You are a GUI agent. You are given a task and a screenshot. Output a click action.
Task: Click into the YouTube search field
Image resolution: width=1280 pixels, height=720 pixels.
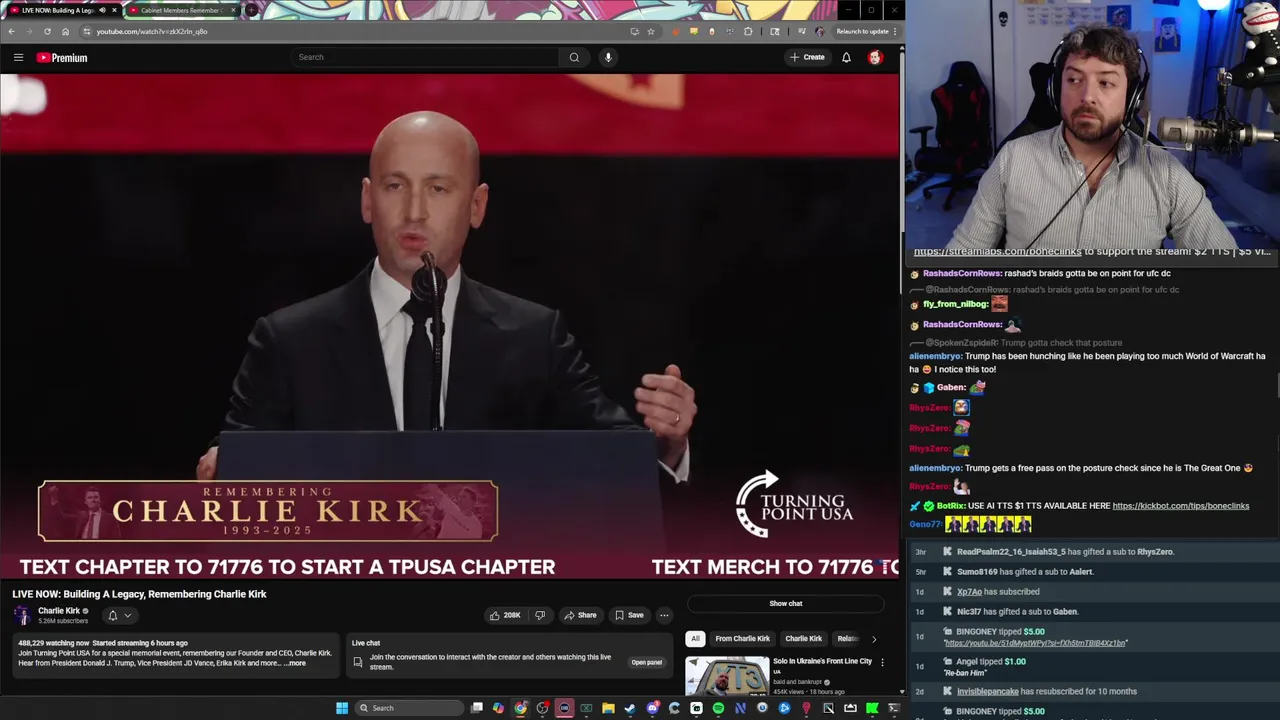click(x=426, y=57)
